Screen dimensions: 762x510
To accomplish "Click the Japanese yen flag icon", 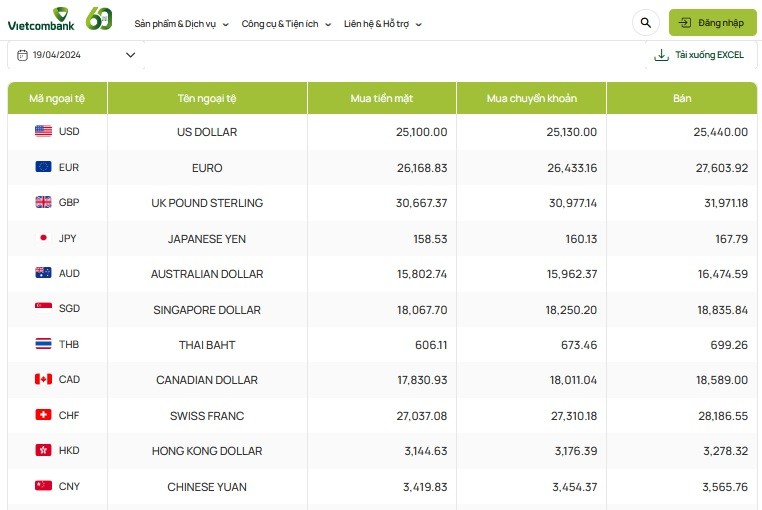I will [x=43, y=238].
